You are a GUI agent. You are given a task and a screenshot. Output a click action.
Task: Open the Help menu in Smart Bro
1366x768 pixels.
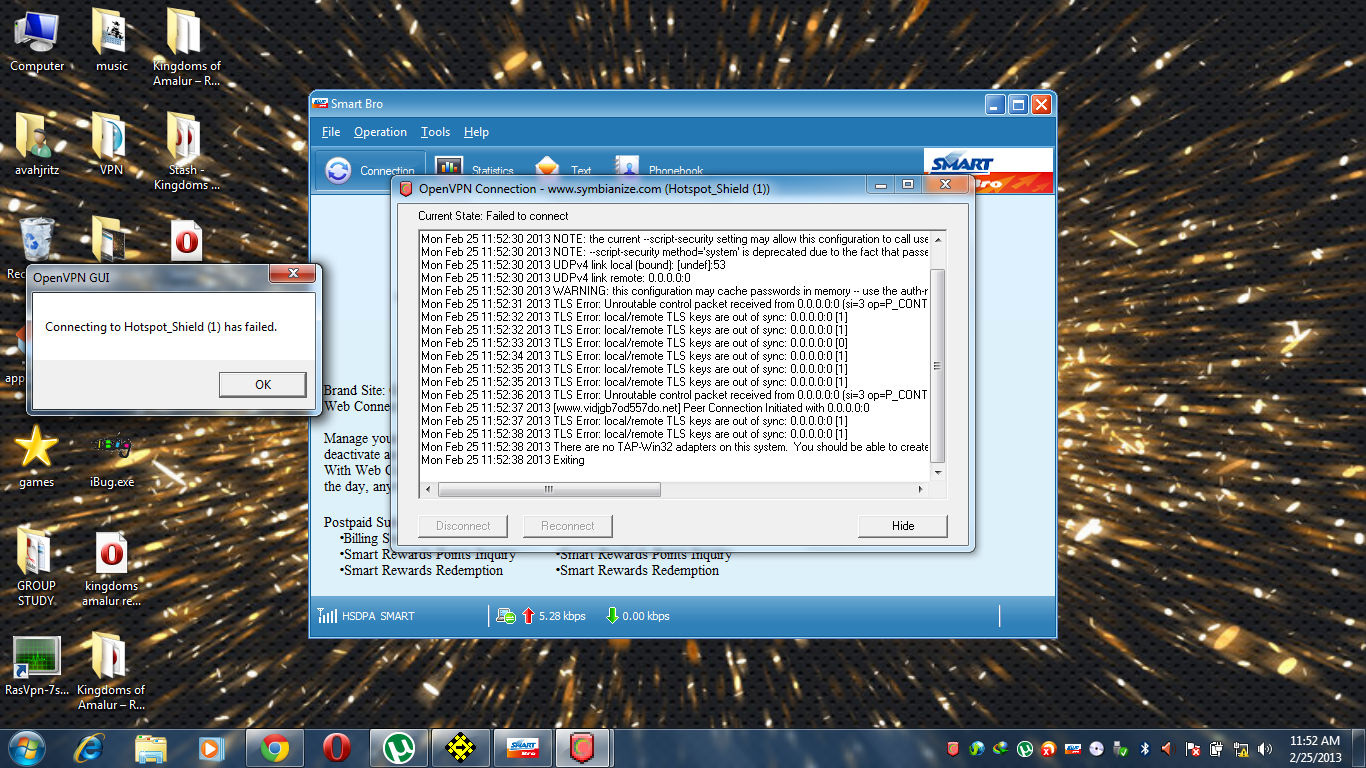pyautogui.click(x=476, y=132)
